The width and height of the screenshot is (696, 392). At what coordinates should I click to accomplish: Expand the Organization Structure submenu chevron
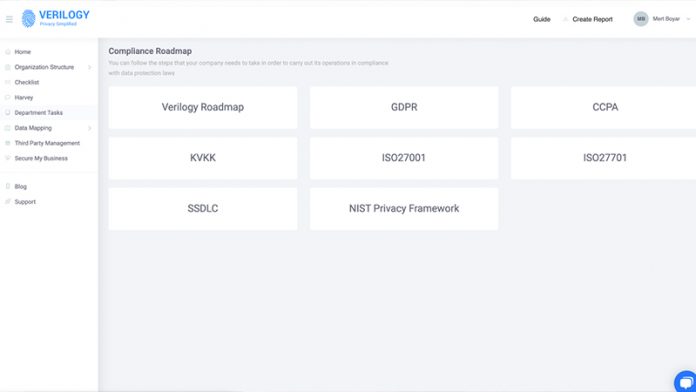(x=90, y=67)
